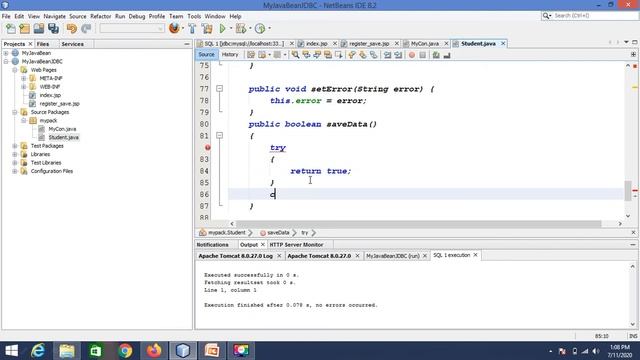The image size is (640, 360).
Task: Open File Explorer from the taskbar
Action: click(x=67, y=351)
